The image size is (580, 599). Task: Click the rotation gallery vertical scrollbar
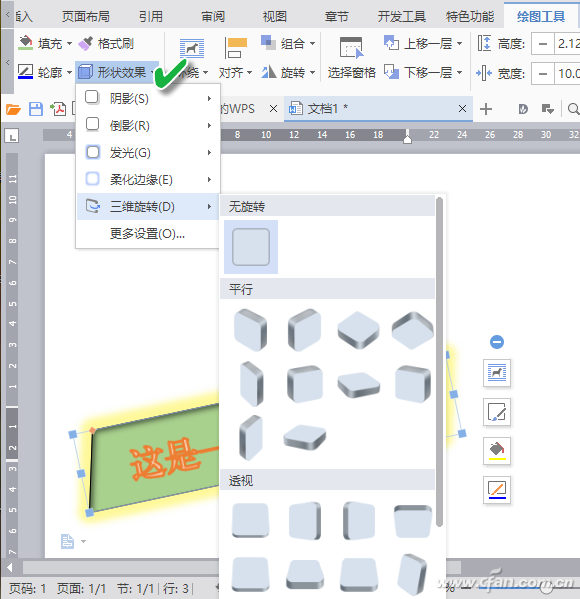coord(439,361)
